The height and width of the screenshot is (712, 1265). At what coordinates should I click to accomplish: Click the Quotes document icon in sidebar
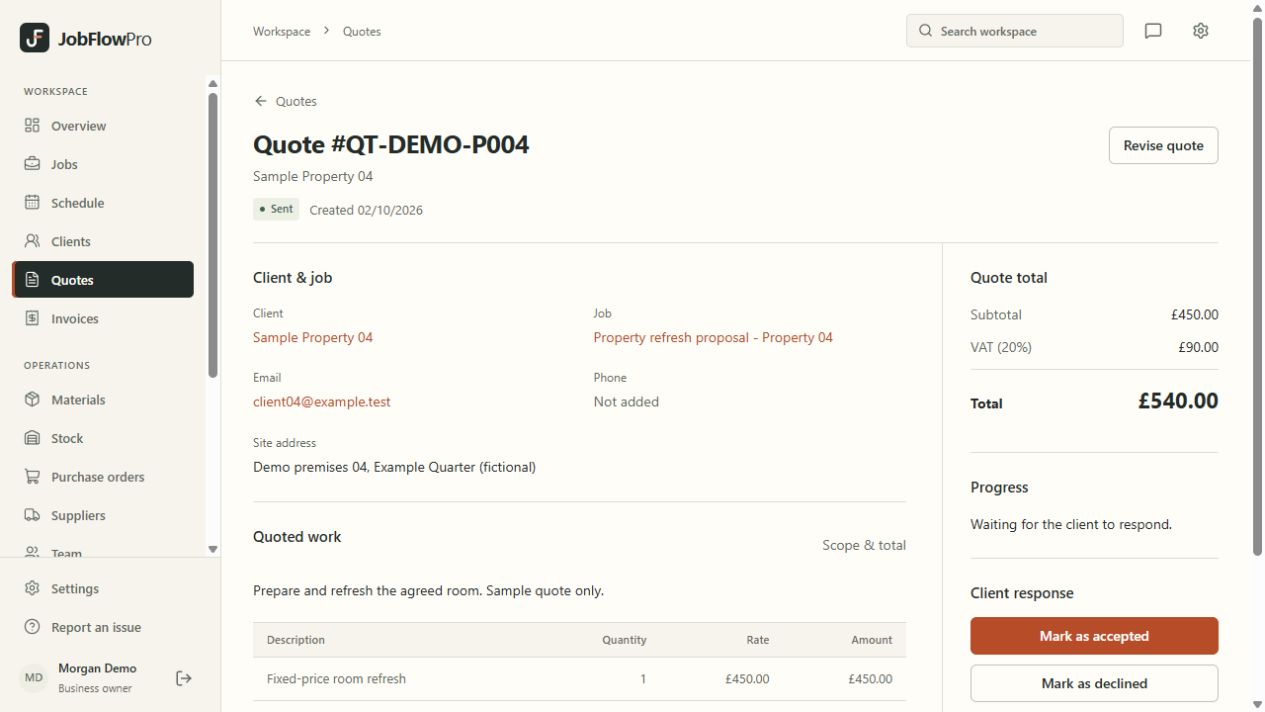[x=32, y=280]
